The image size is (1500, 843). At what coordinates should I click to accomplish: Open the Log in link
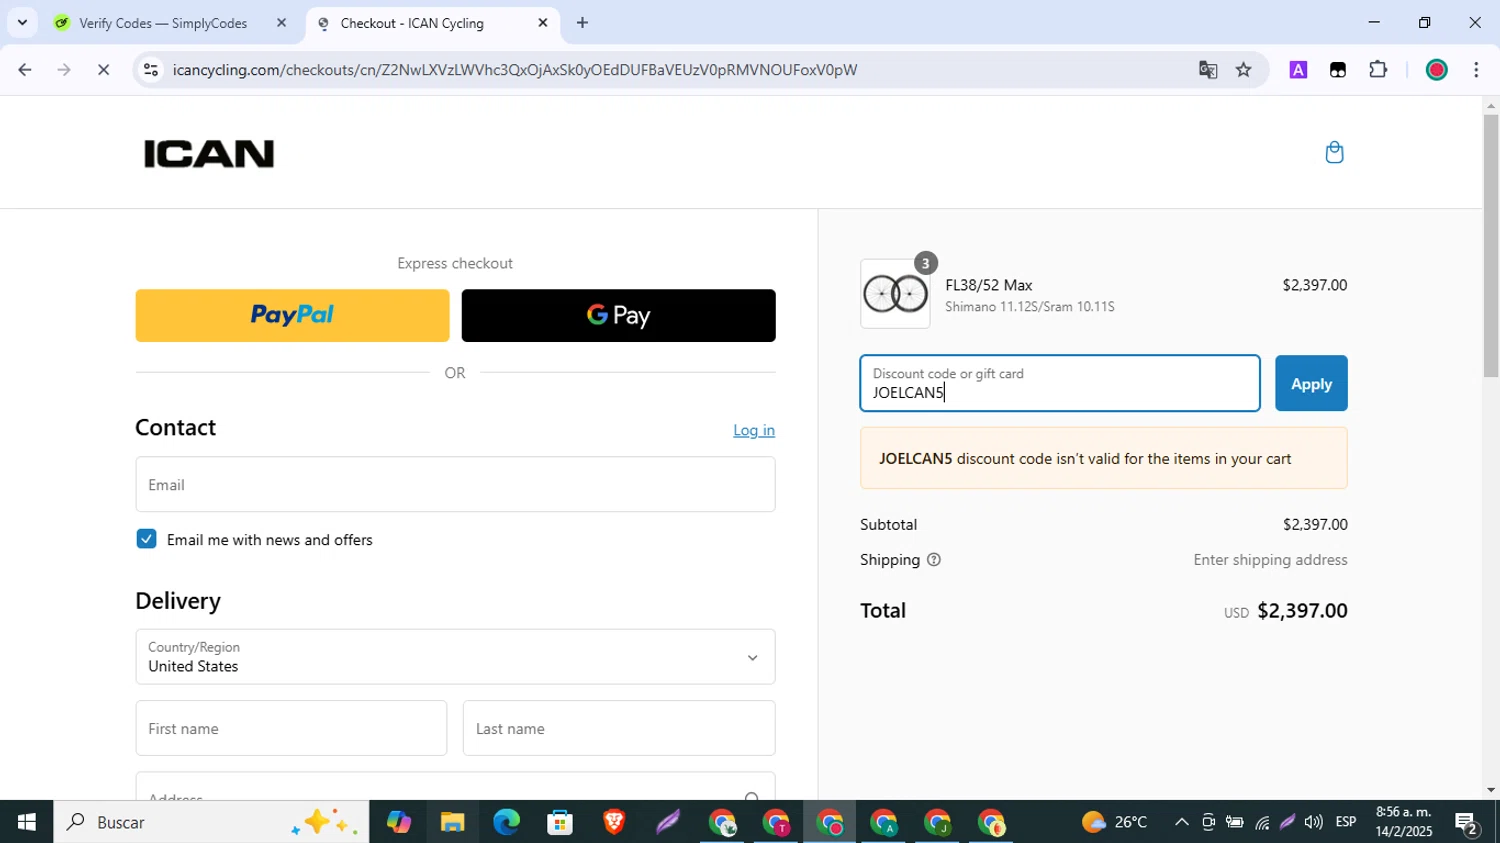click(754, 430)
